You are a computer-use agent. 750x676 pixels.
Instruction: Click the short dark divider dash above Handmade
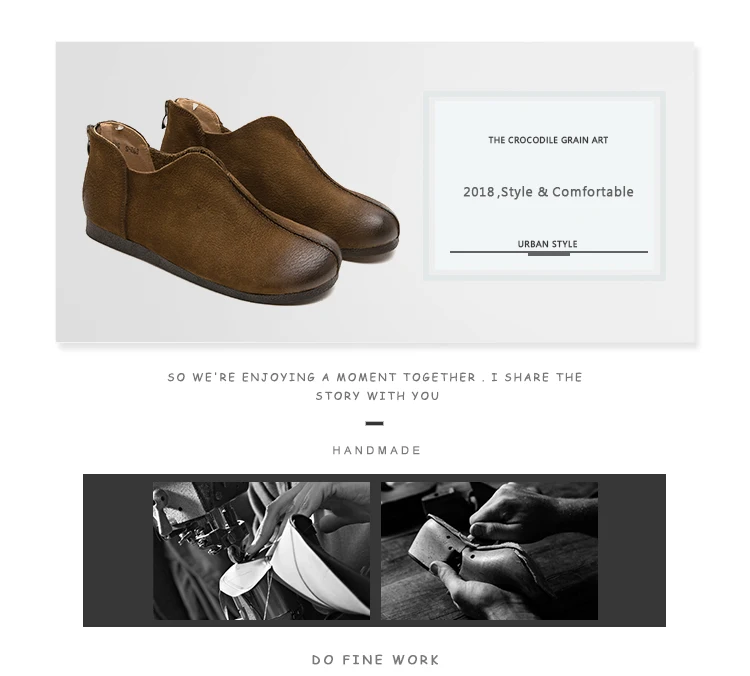pyautogui.click(x=375, y=423)
